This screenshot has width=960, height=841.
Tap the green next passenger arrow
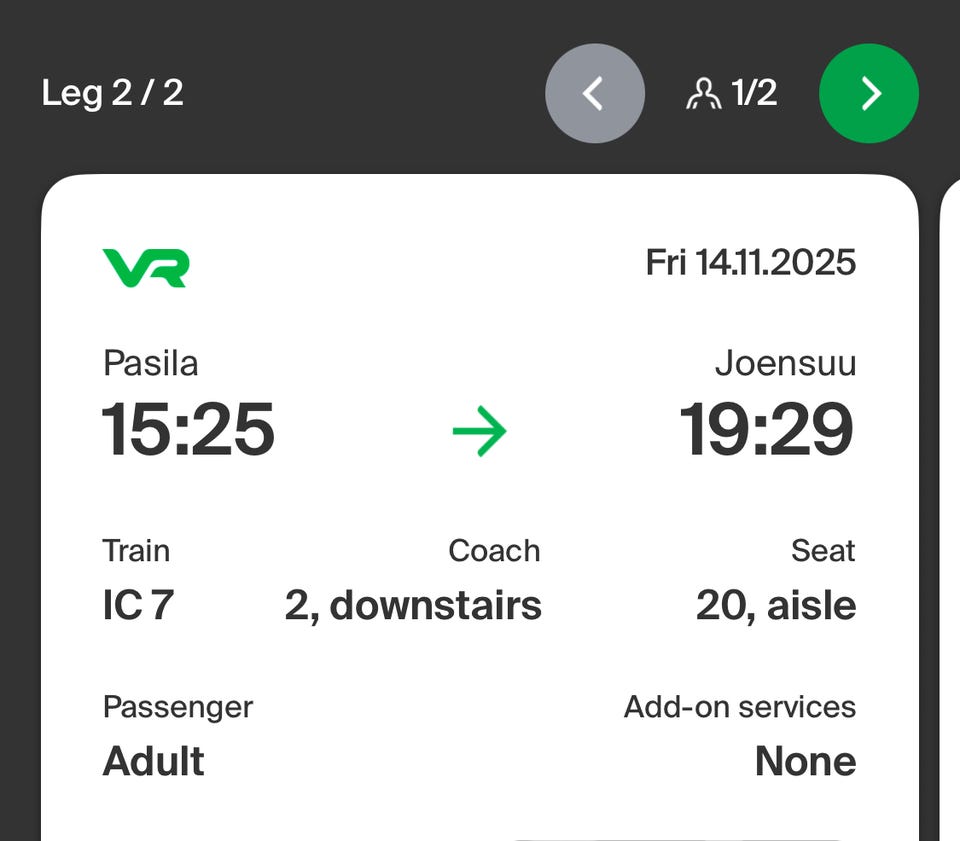pos(868,94)
